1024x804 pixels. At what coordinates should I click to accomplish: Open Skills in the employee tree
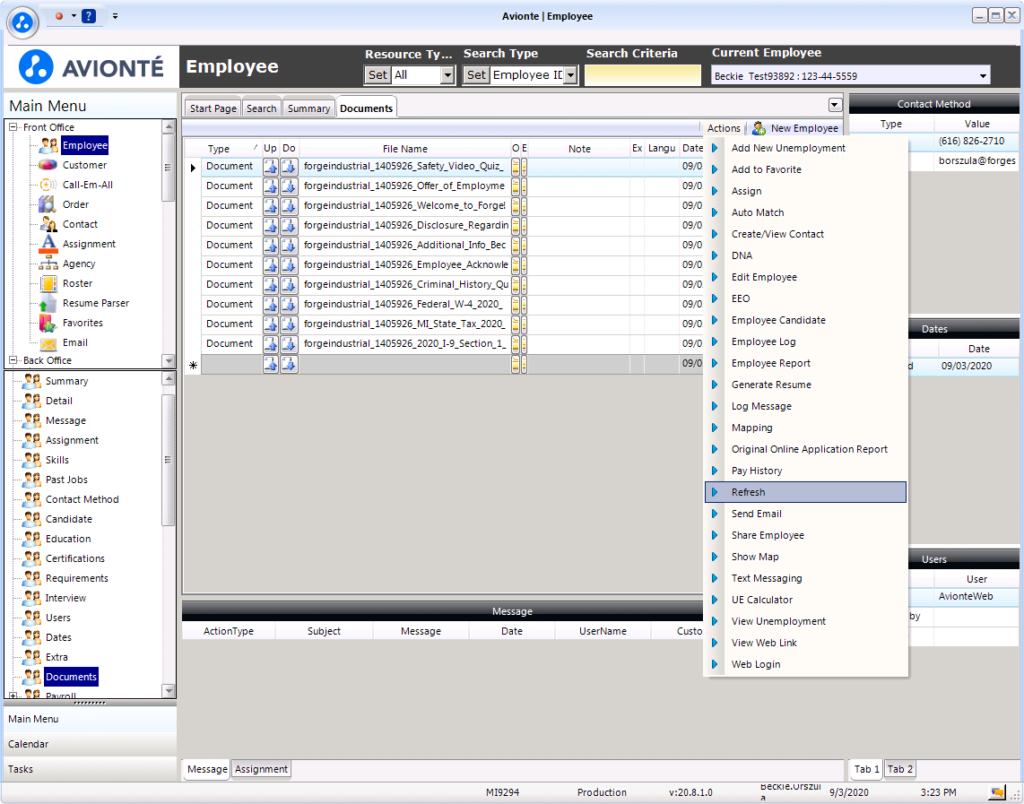(57, 460)
